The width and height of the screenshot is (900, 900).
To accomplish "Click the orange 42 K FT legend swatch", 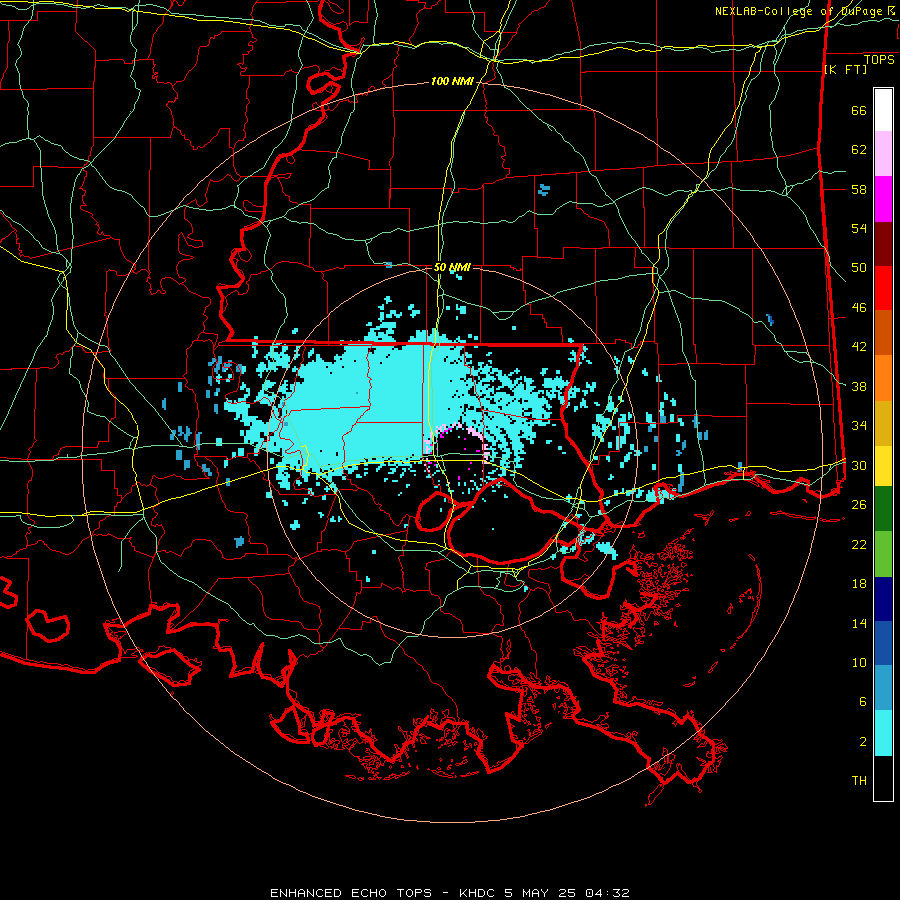I will pos(883,378).
